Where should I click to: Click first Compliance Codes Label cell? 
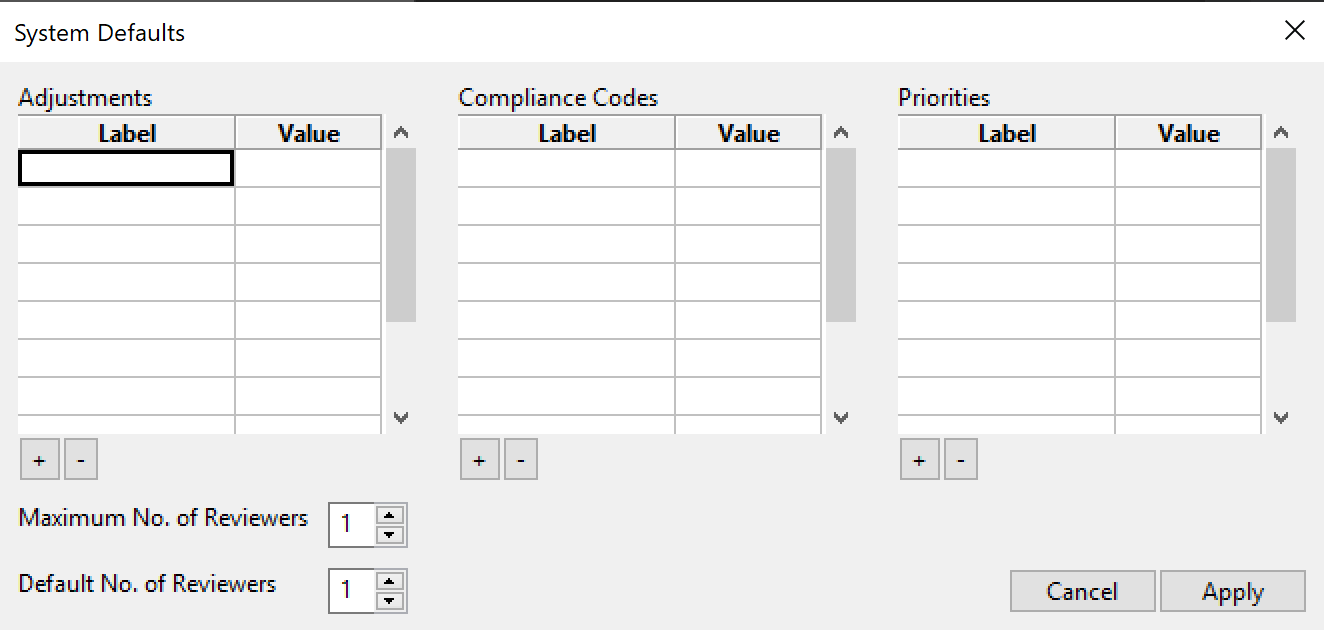coord(567,168)
